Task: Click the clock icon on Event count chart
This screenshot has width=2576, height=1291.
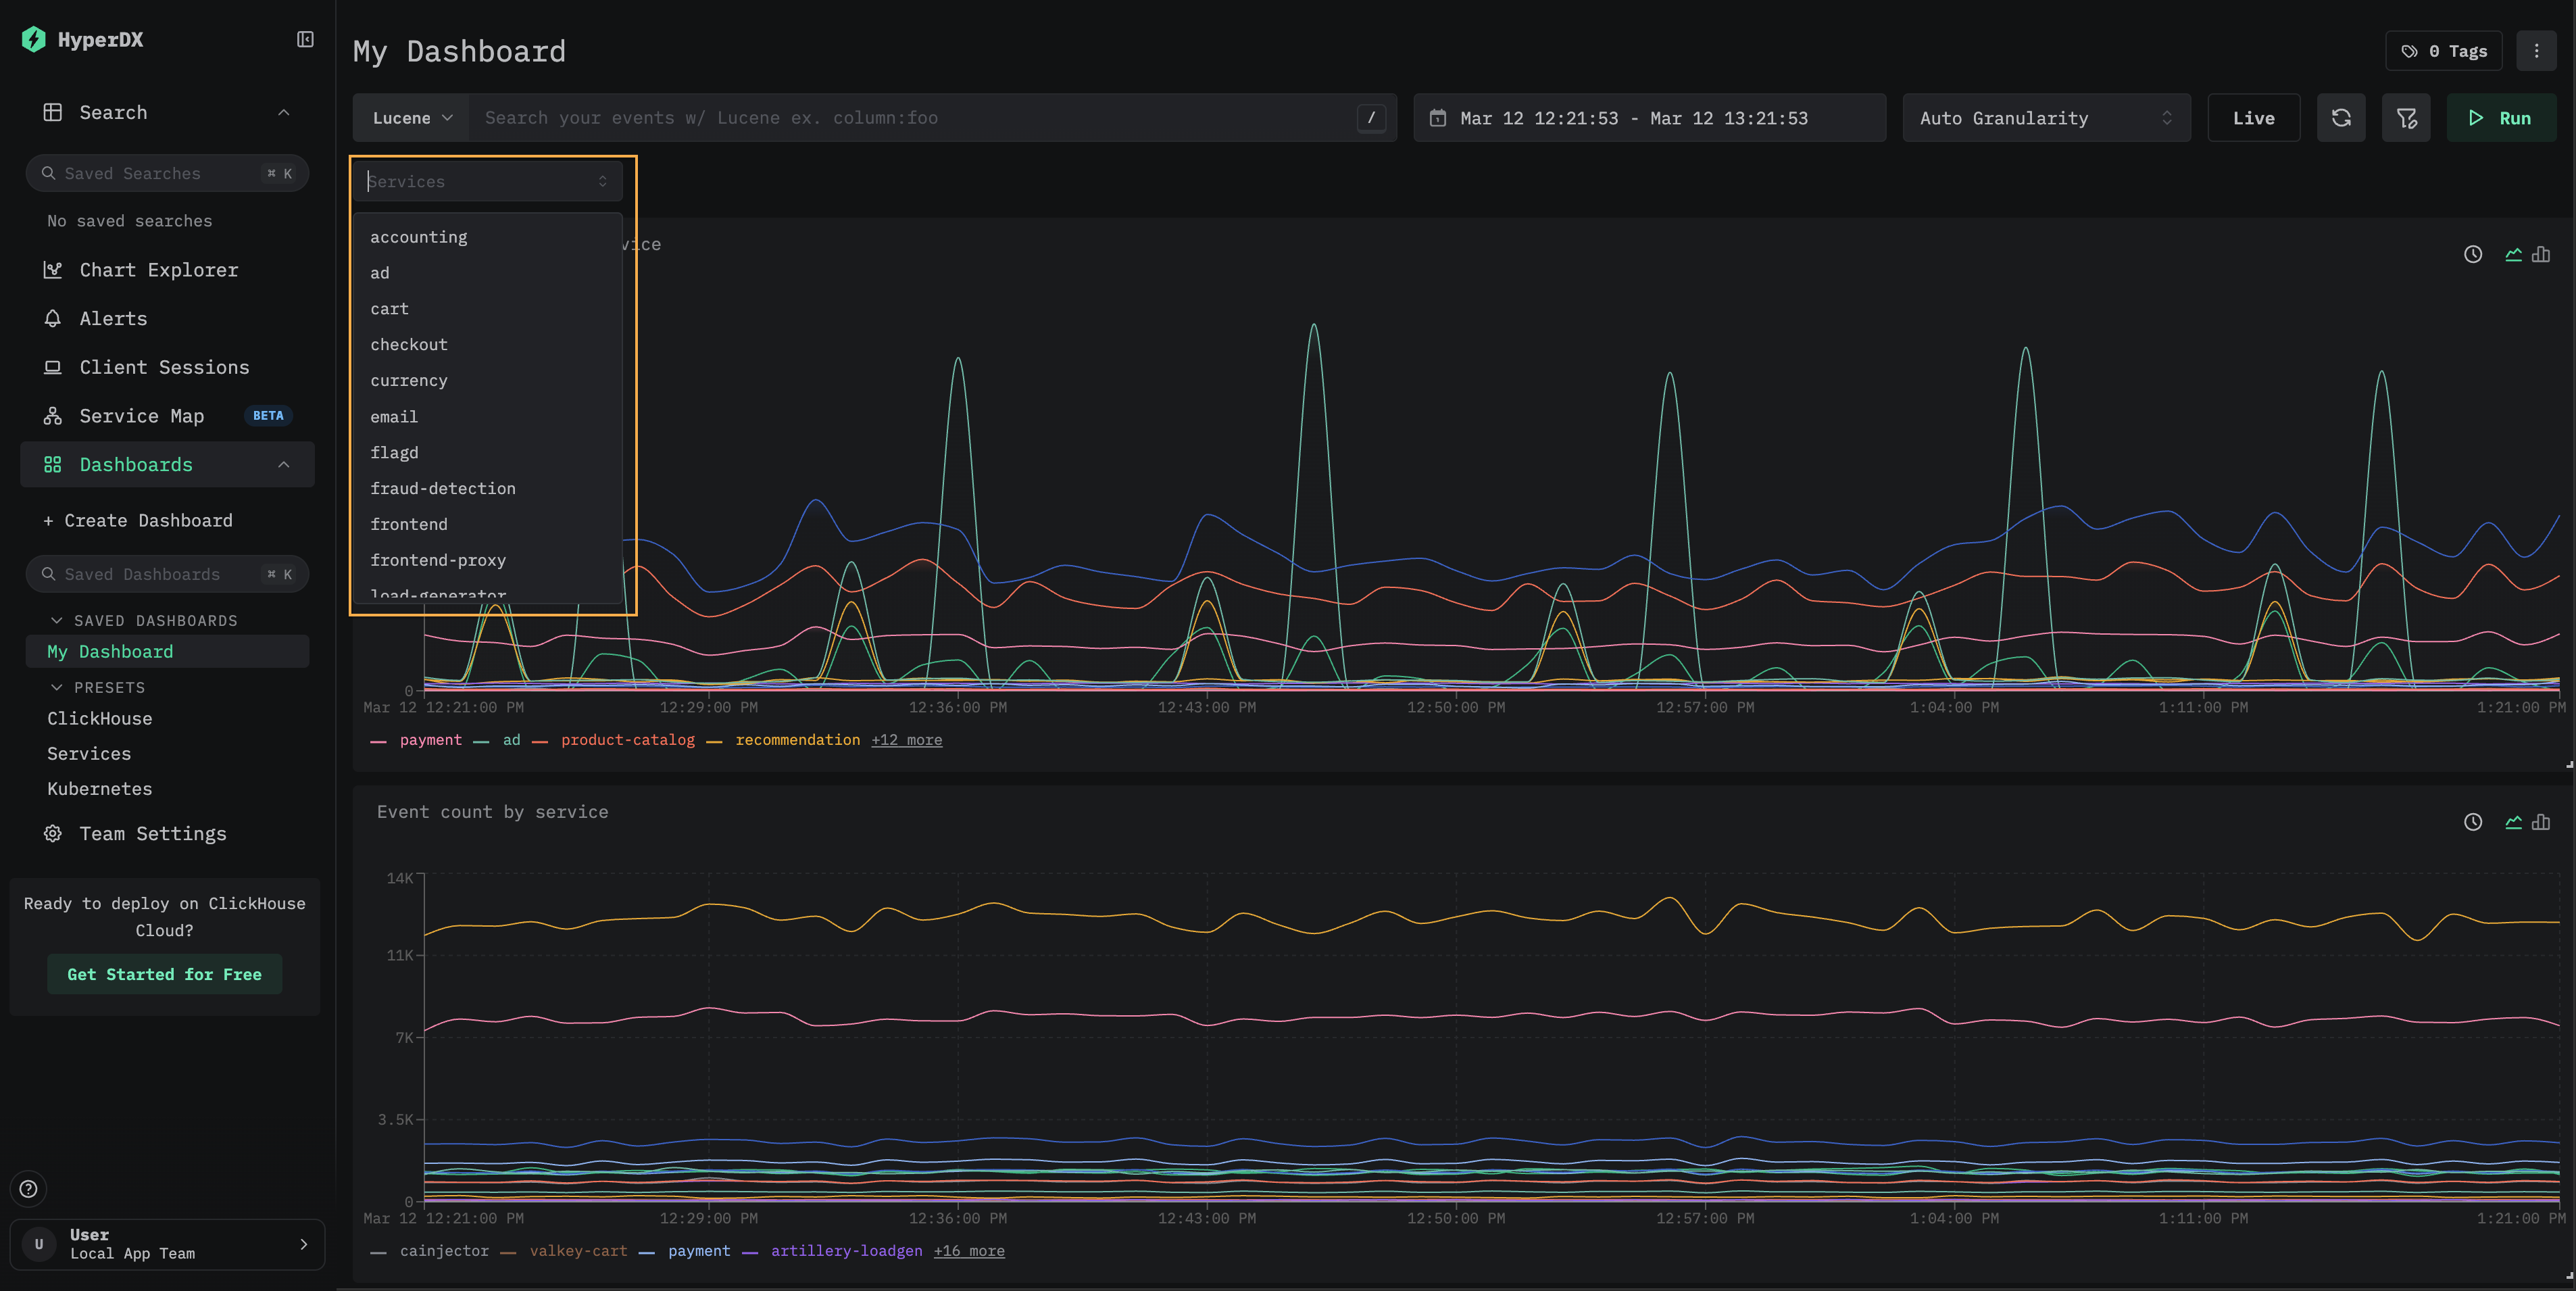Action: pos(2472,822)
